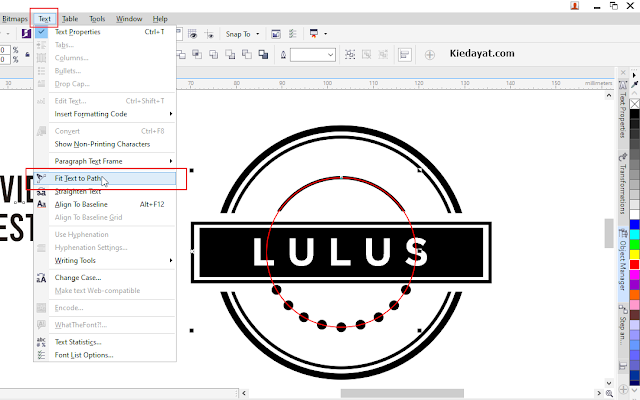The width and height of the screenshot is (640, 400).
Task: Toggle Use Hyphenation menu option
Action: point(105,234)
